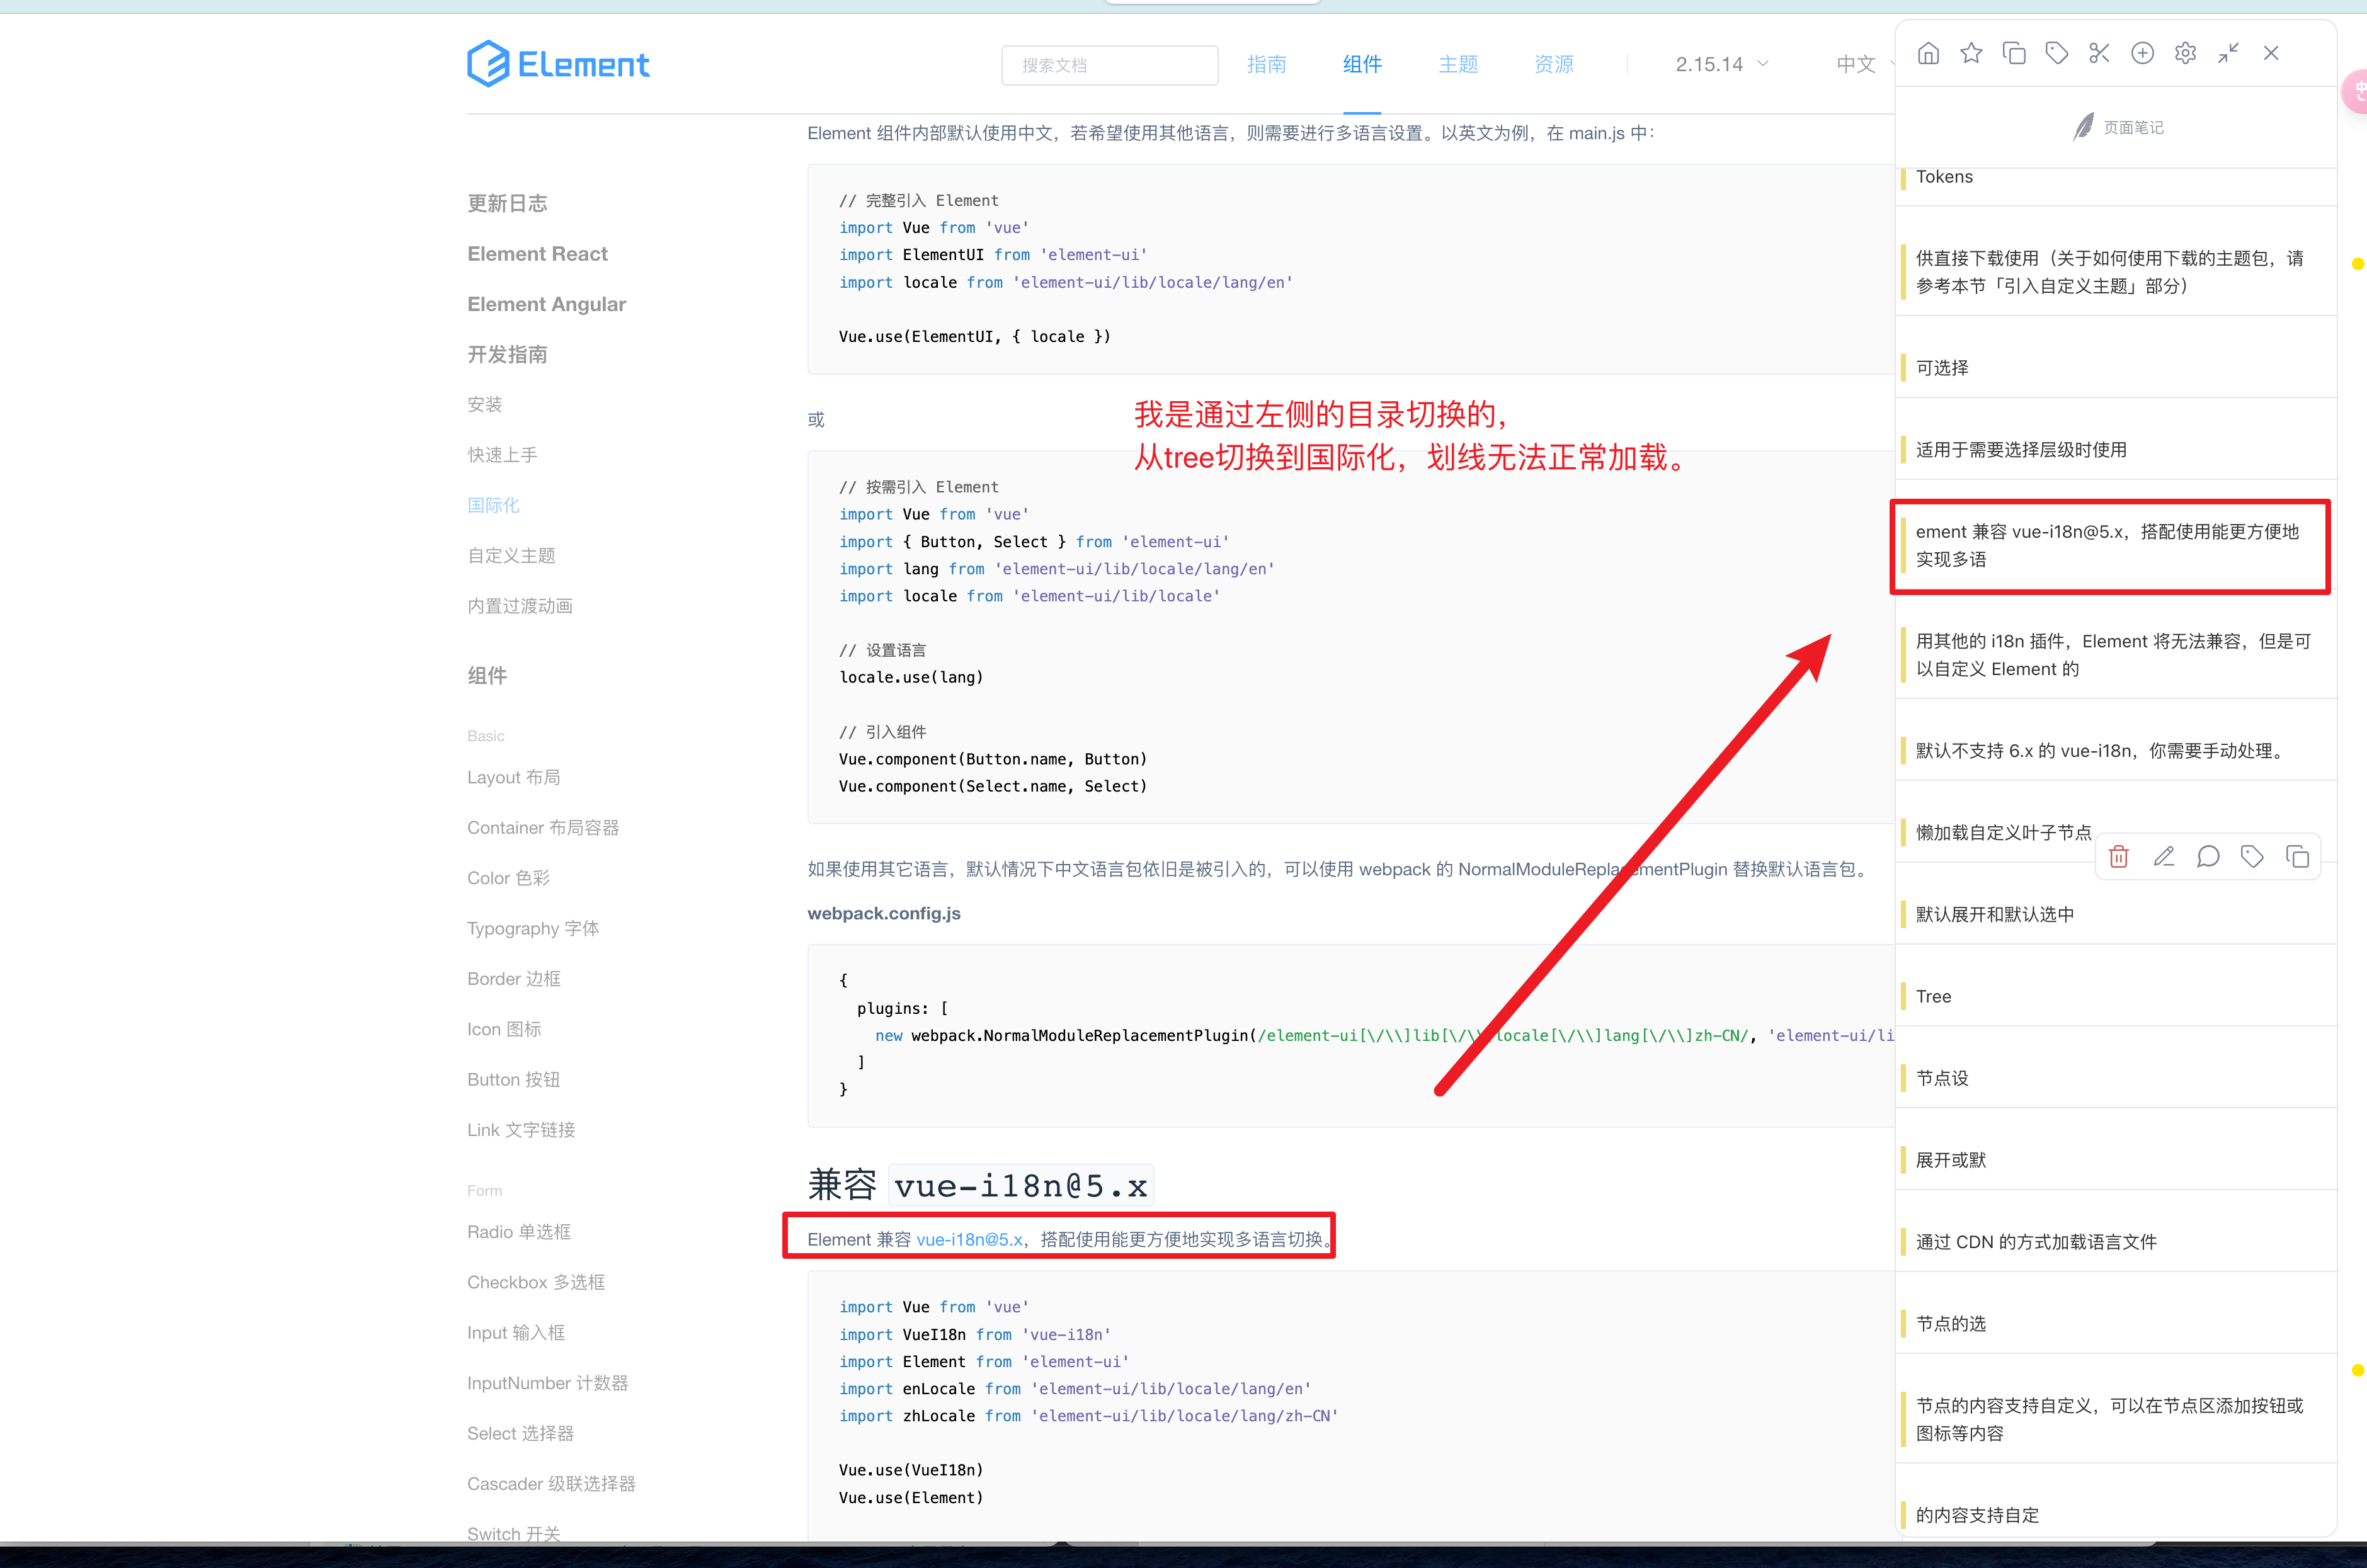Click the 页面笔记 feather label
Viewport: 2367px width, 1568px height.
[x=2118, y=127]
